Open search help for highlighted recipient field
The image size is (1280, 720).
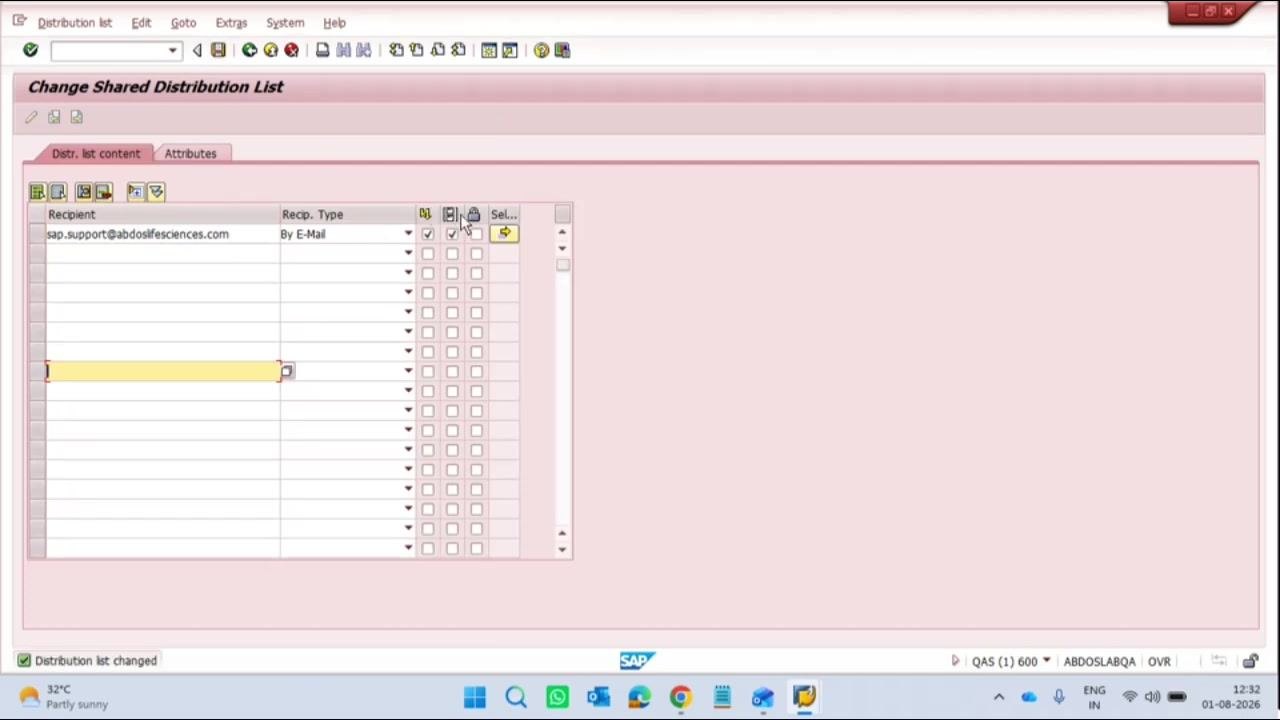point(287,371)
